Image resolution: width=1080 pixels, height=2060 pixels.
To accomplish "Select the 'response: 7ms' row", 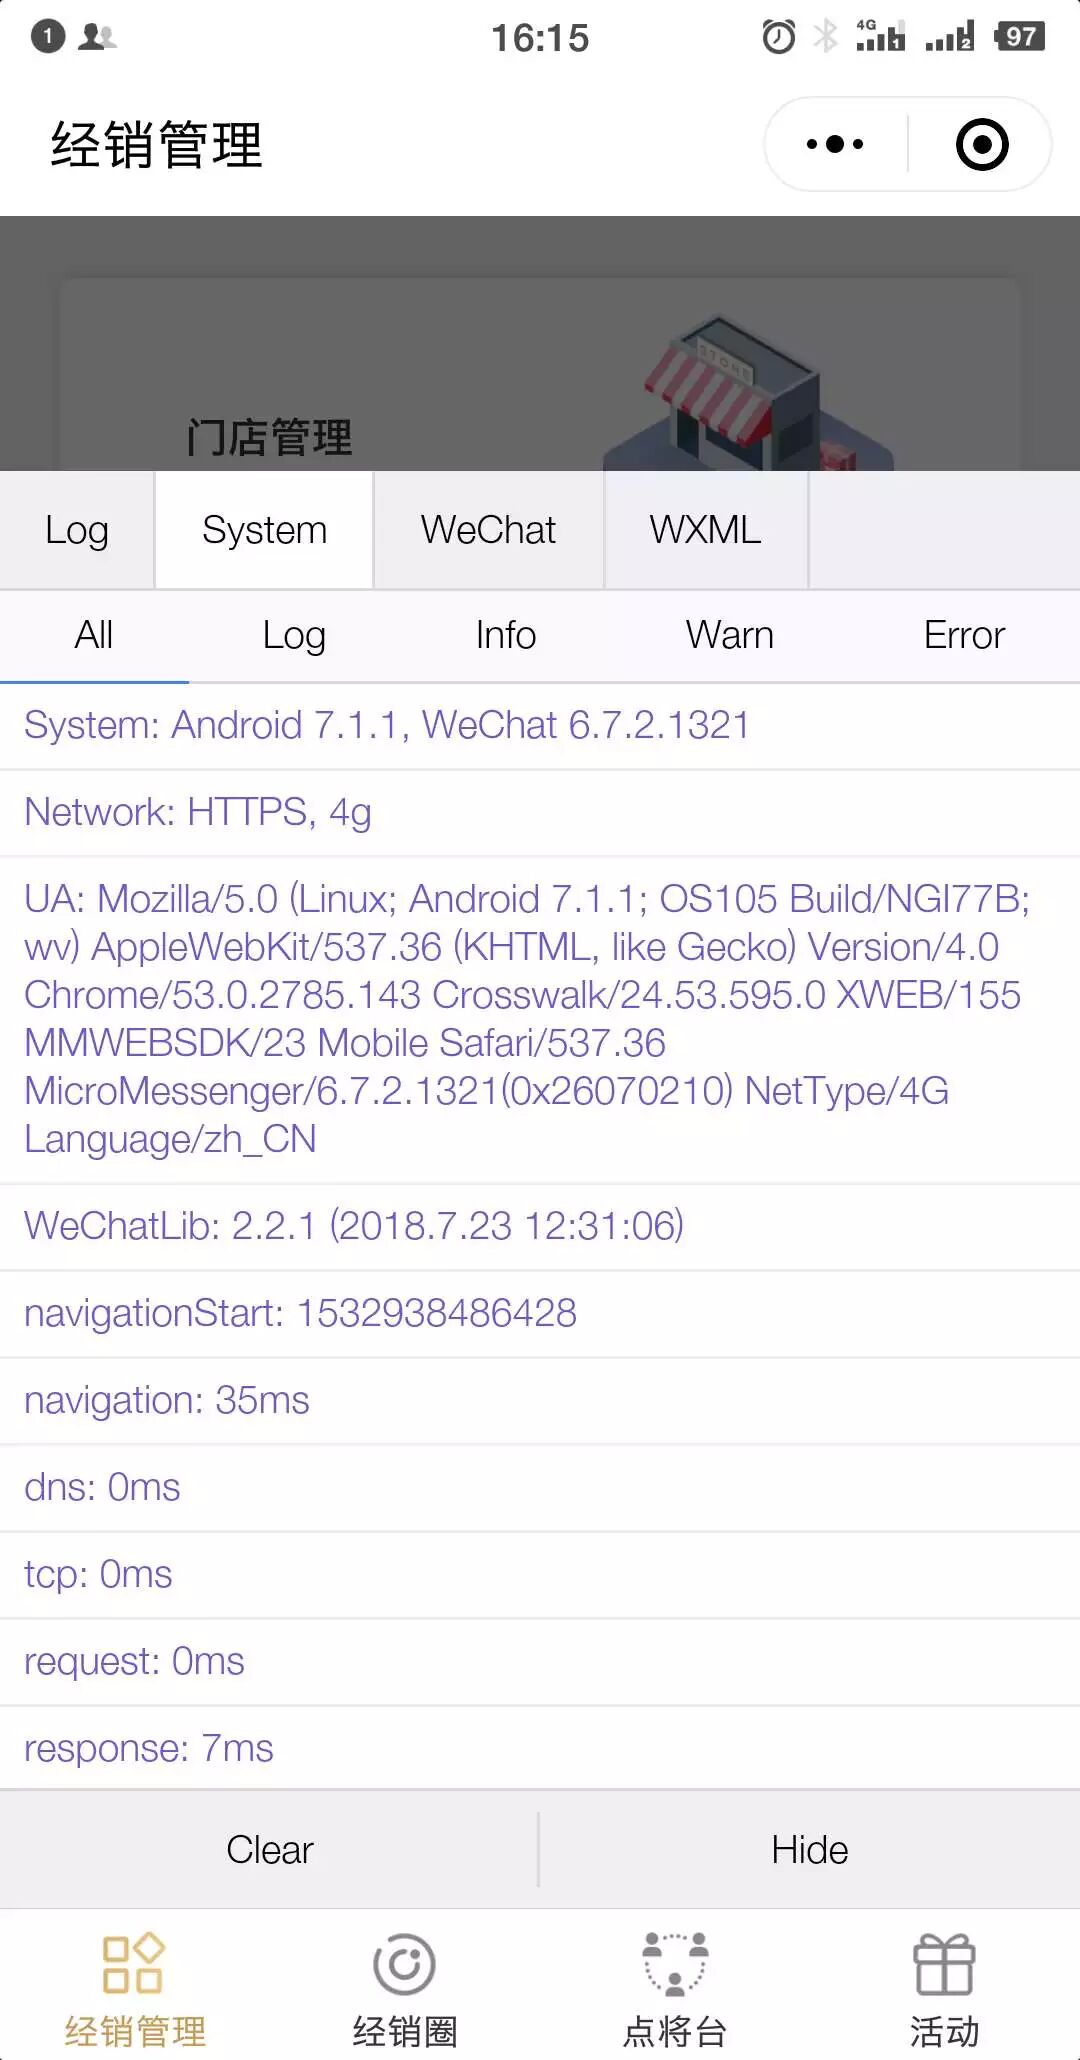I will pyautogui.click(x=540, y=1749).
